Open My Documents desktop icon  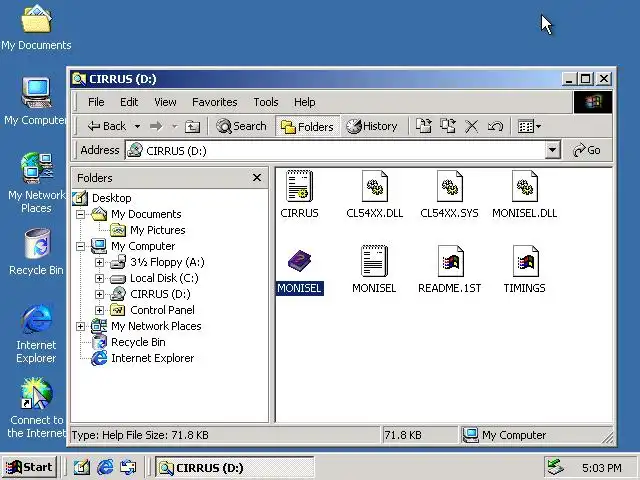[x=36, y=27]
